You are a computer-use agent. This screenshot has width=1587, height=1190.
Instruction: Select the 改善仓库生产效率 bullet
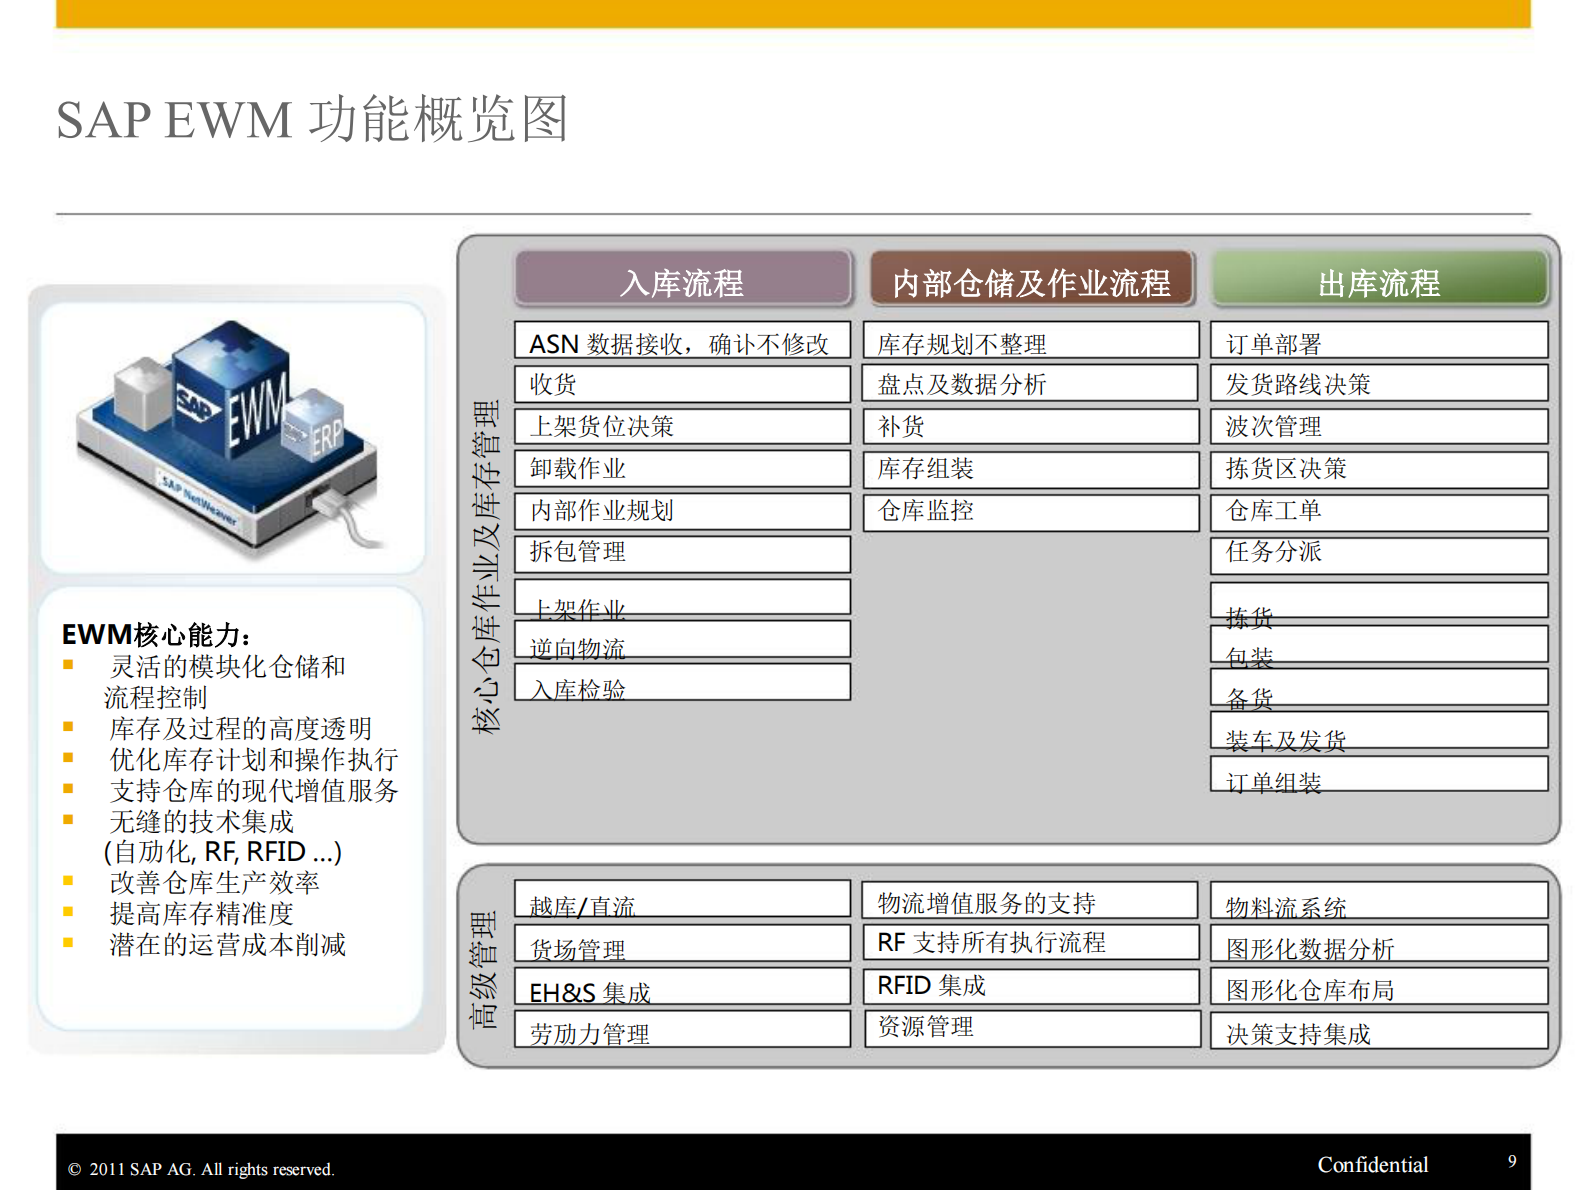point(214,882)
